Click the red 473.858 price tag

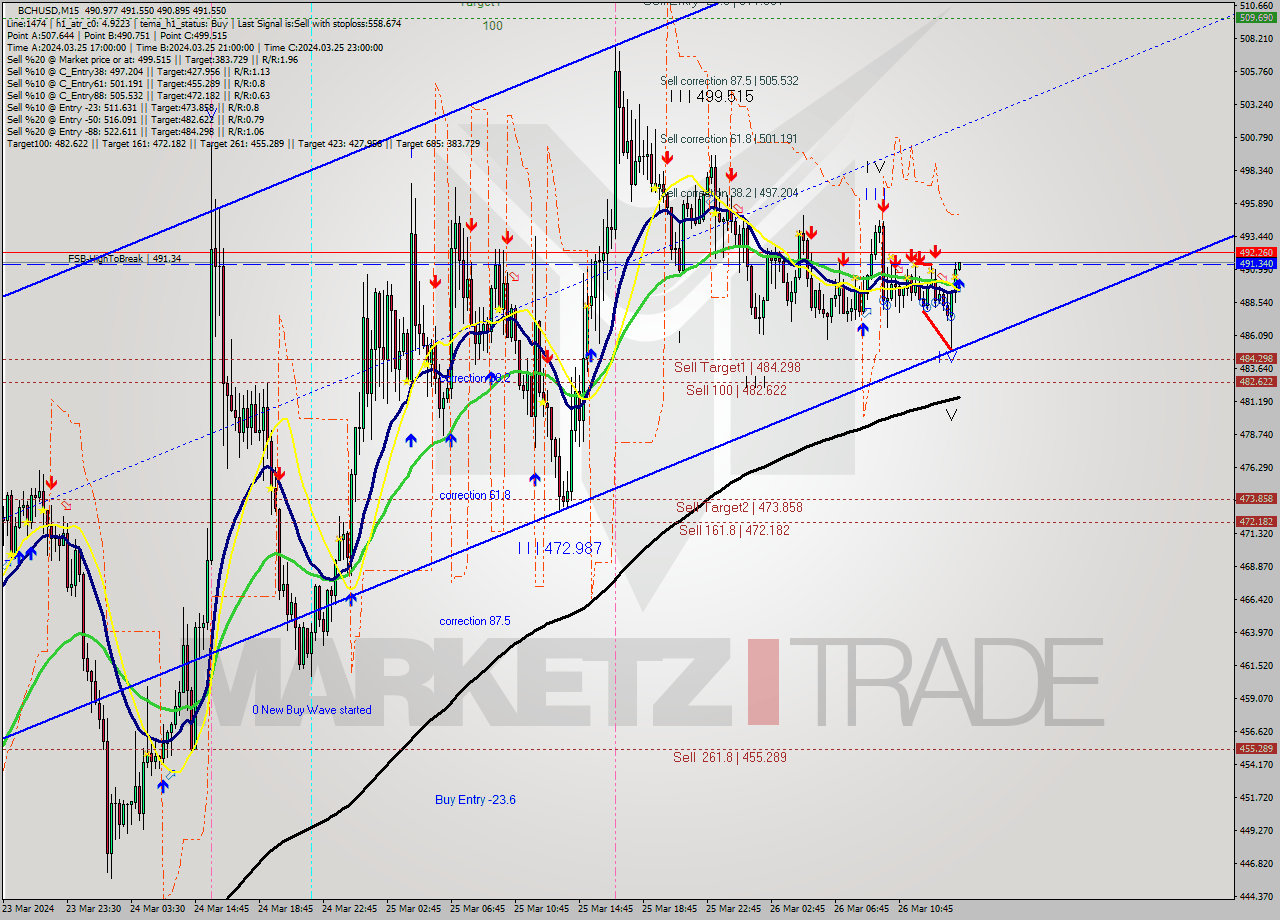pyautogui.click(x=1256, y=498)
